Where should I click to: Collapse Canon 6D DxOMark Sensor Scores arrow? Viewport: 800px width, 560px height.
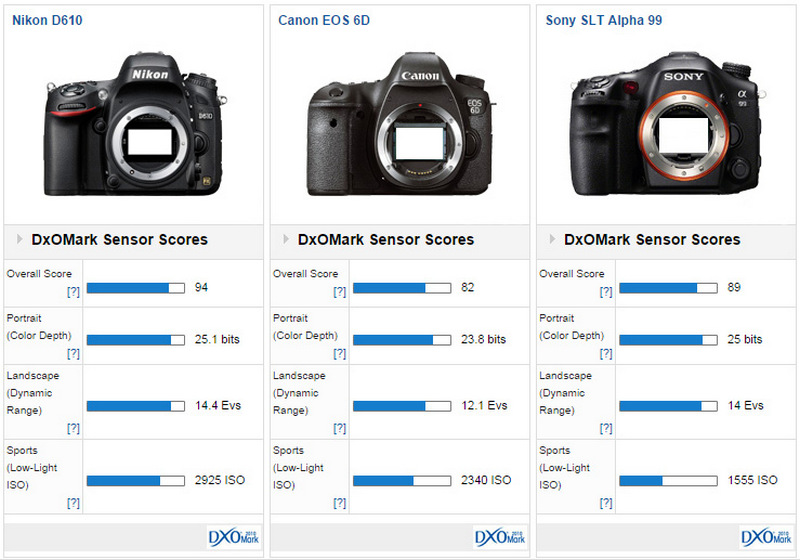pos(285,240)
